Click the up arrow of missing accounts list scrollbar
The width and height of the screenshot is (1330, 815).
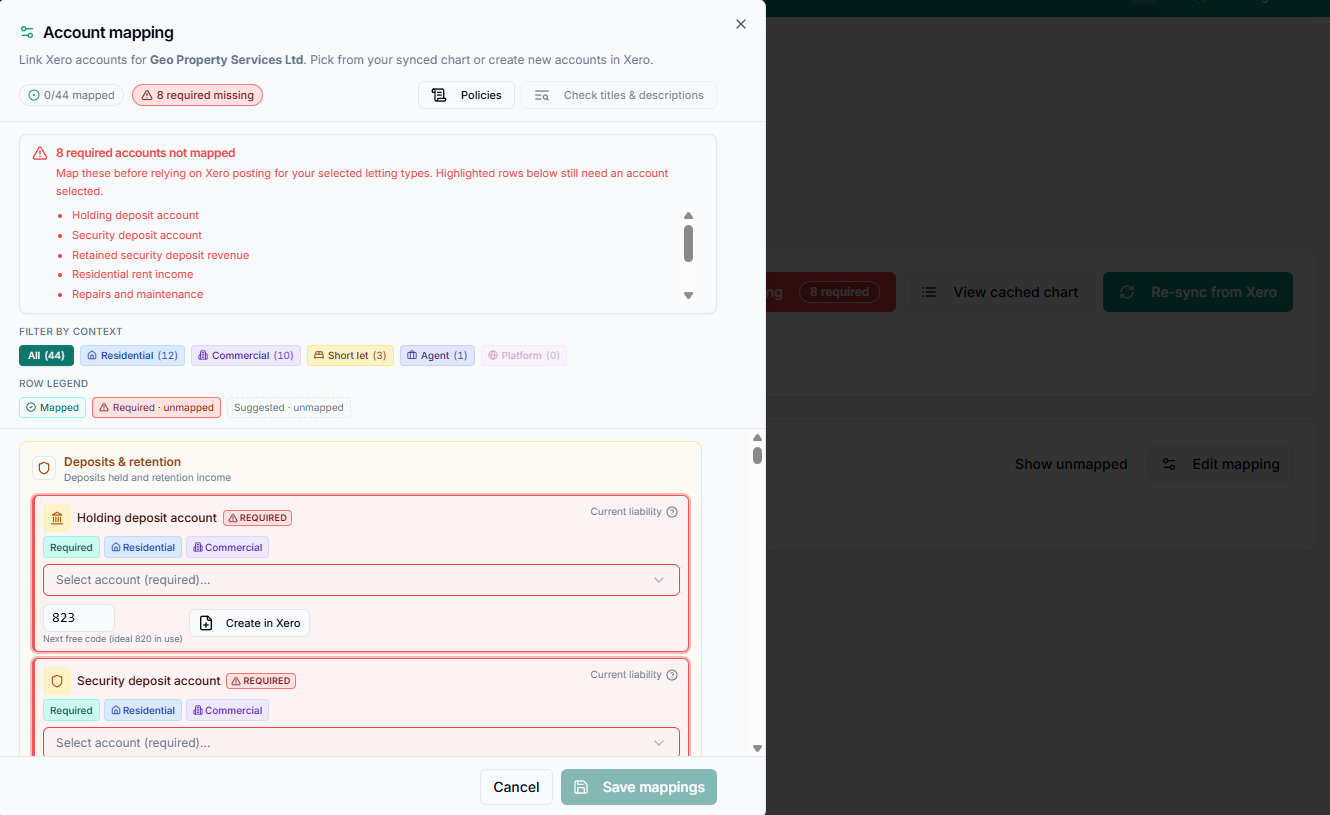click(688, 216)
